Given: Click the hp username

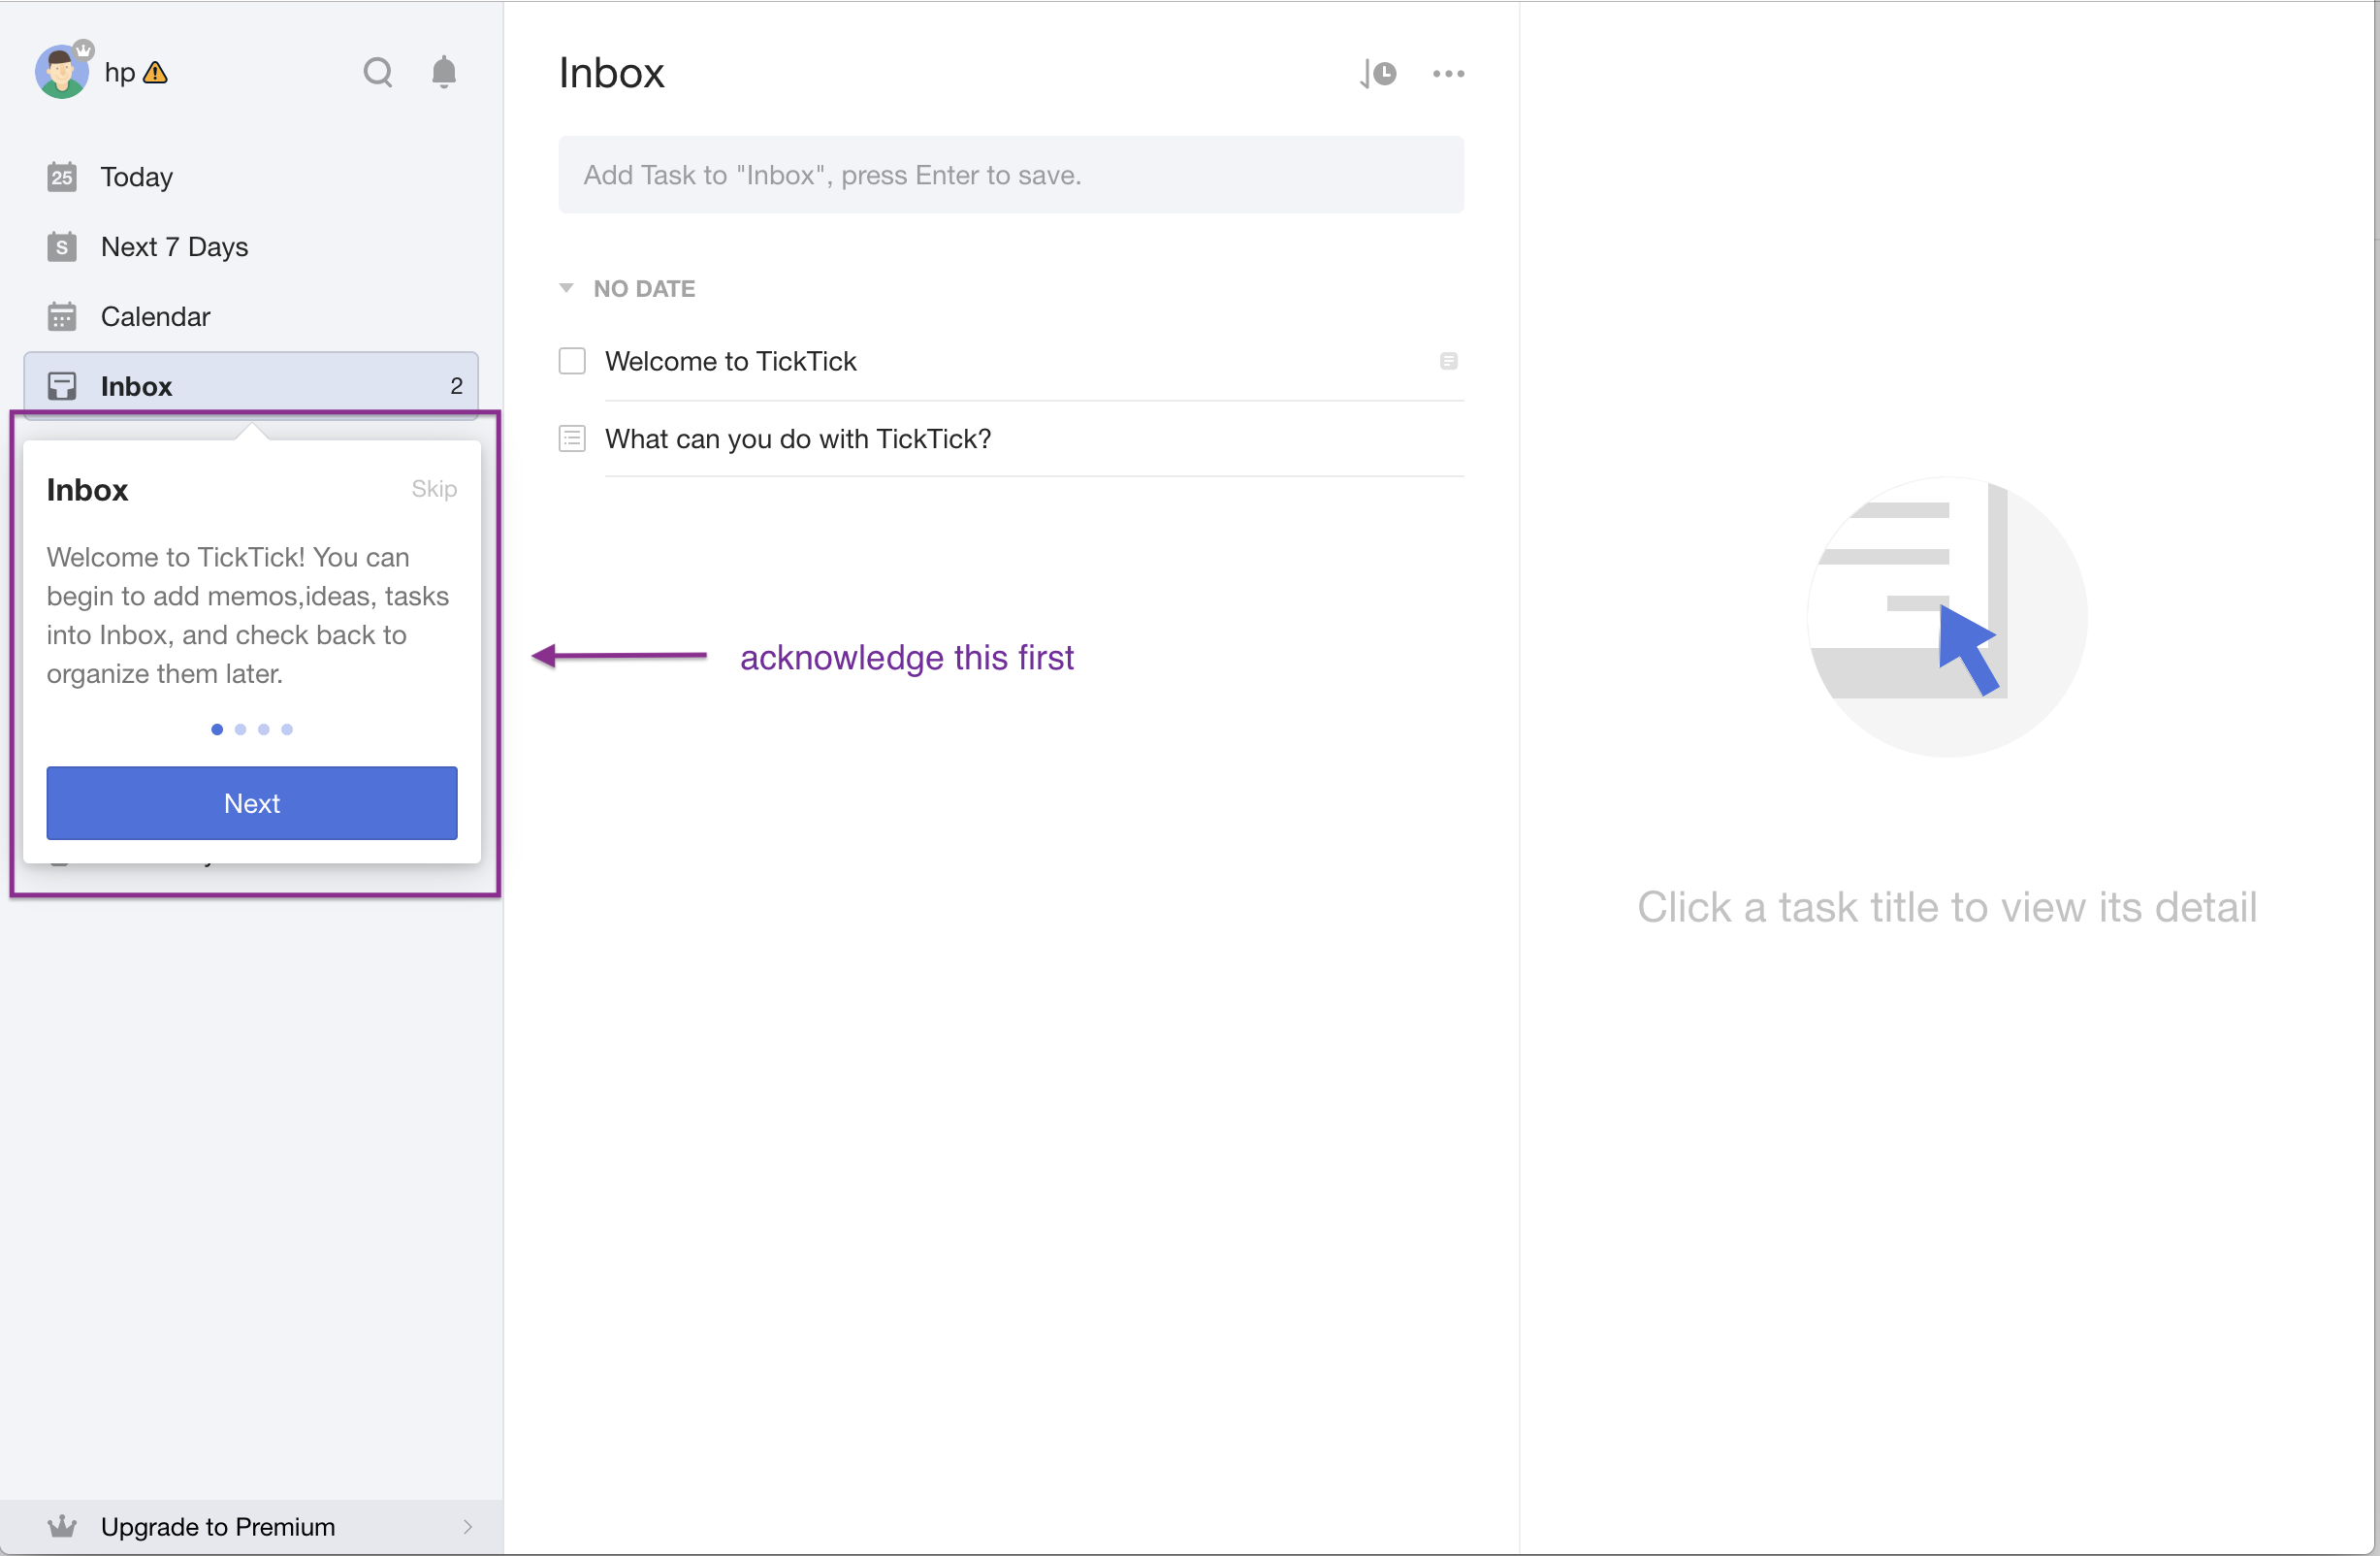Looking at the screenshot, I should tap(119, 72).
